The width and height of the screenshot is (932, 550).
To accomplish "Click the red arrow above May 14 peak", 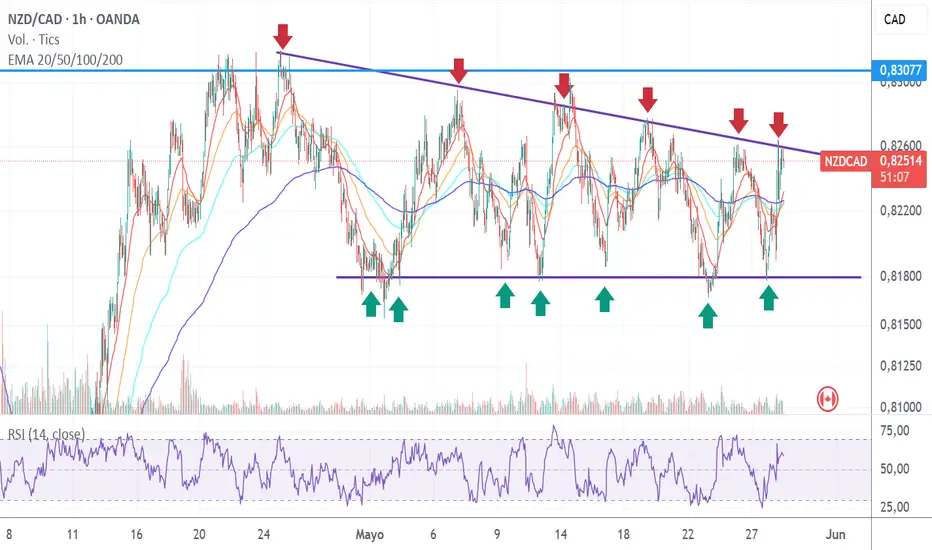I will [x=564, y=85].
